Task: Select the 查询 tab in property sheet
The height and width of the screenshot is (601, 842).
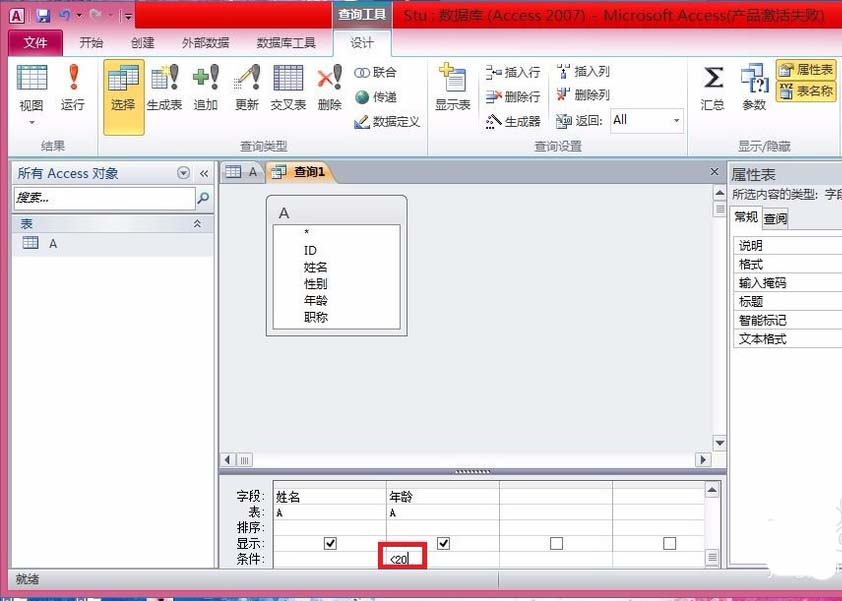Action: pyautogui.click(x=775, y=219)
